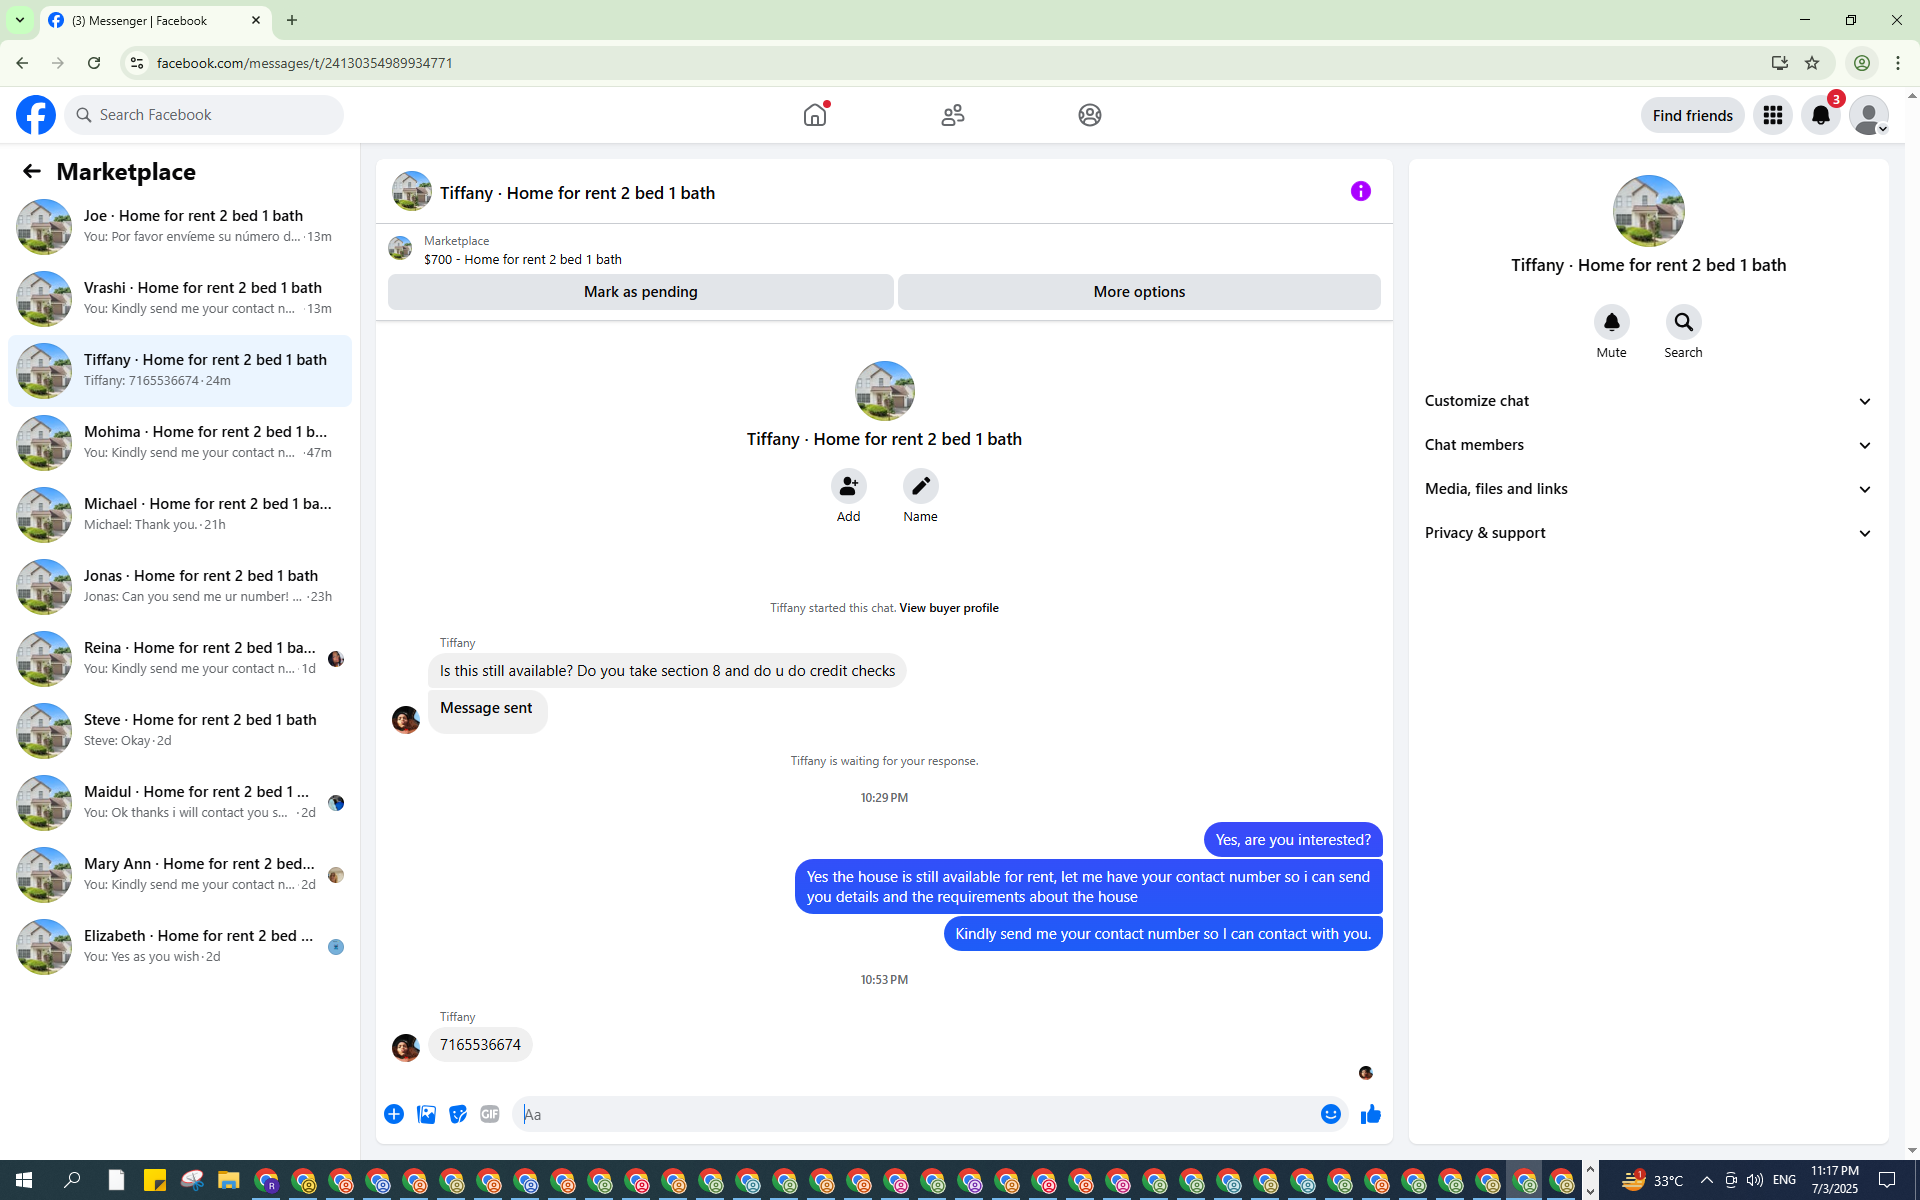Go back using Marketplace back arrow

click(x=32, y=172)
